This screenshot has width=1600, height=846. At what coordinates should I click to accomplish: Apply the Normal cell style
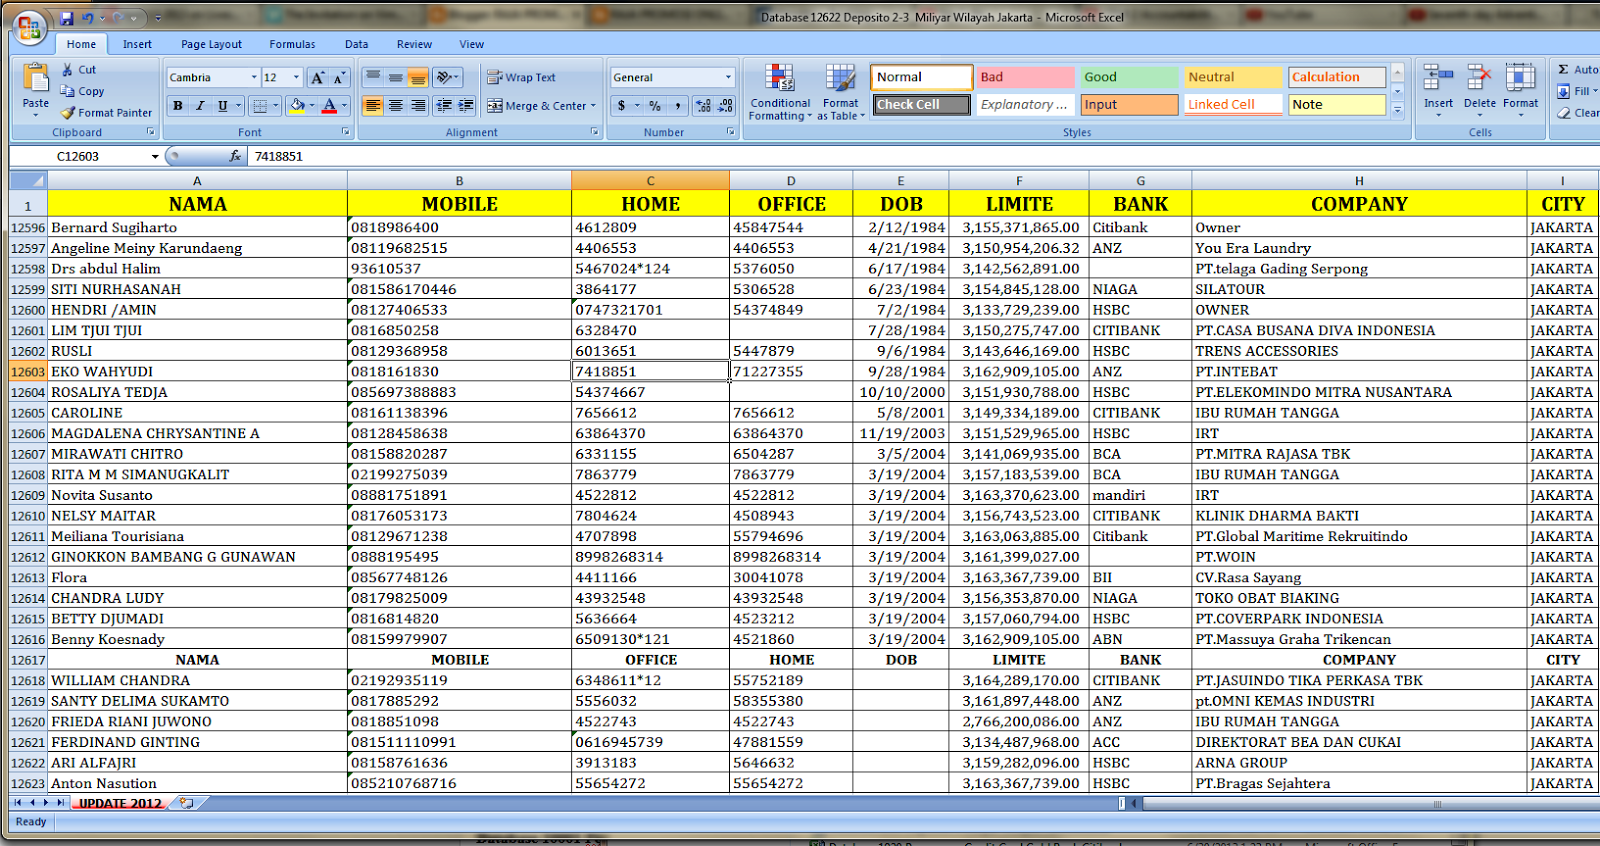click(x=922, y=77)
